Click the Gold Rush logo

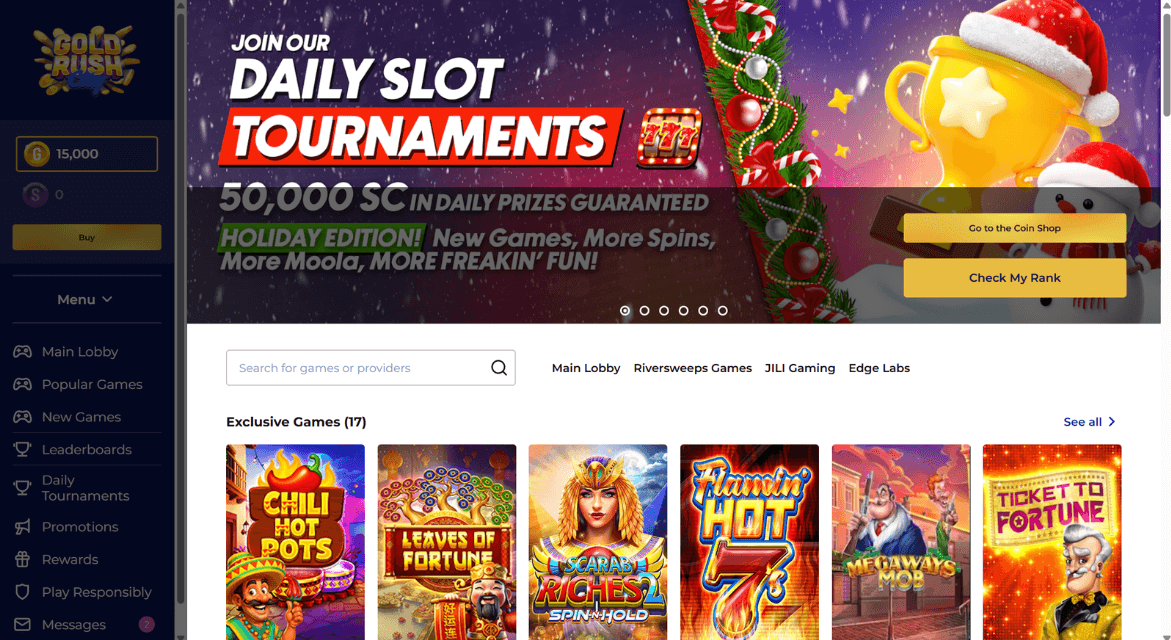pos(87,60)
